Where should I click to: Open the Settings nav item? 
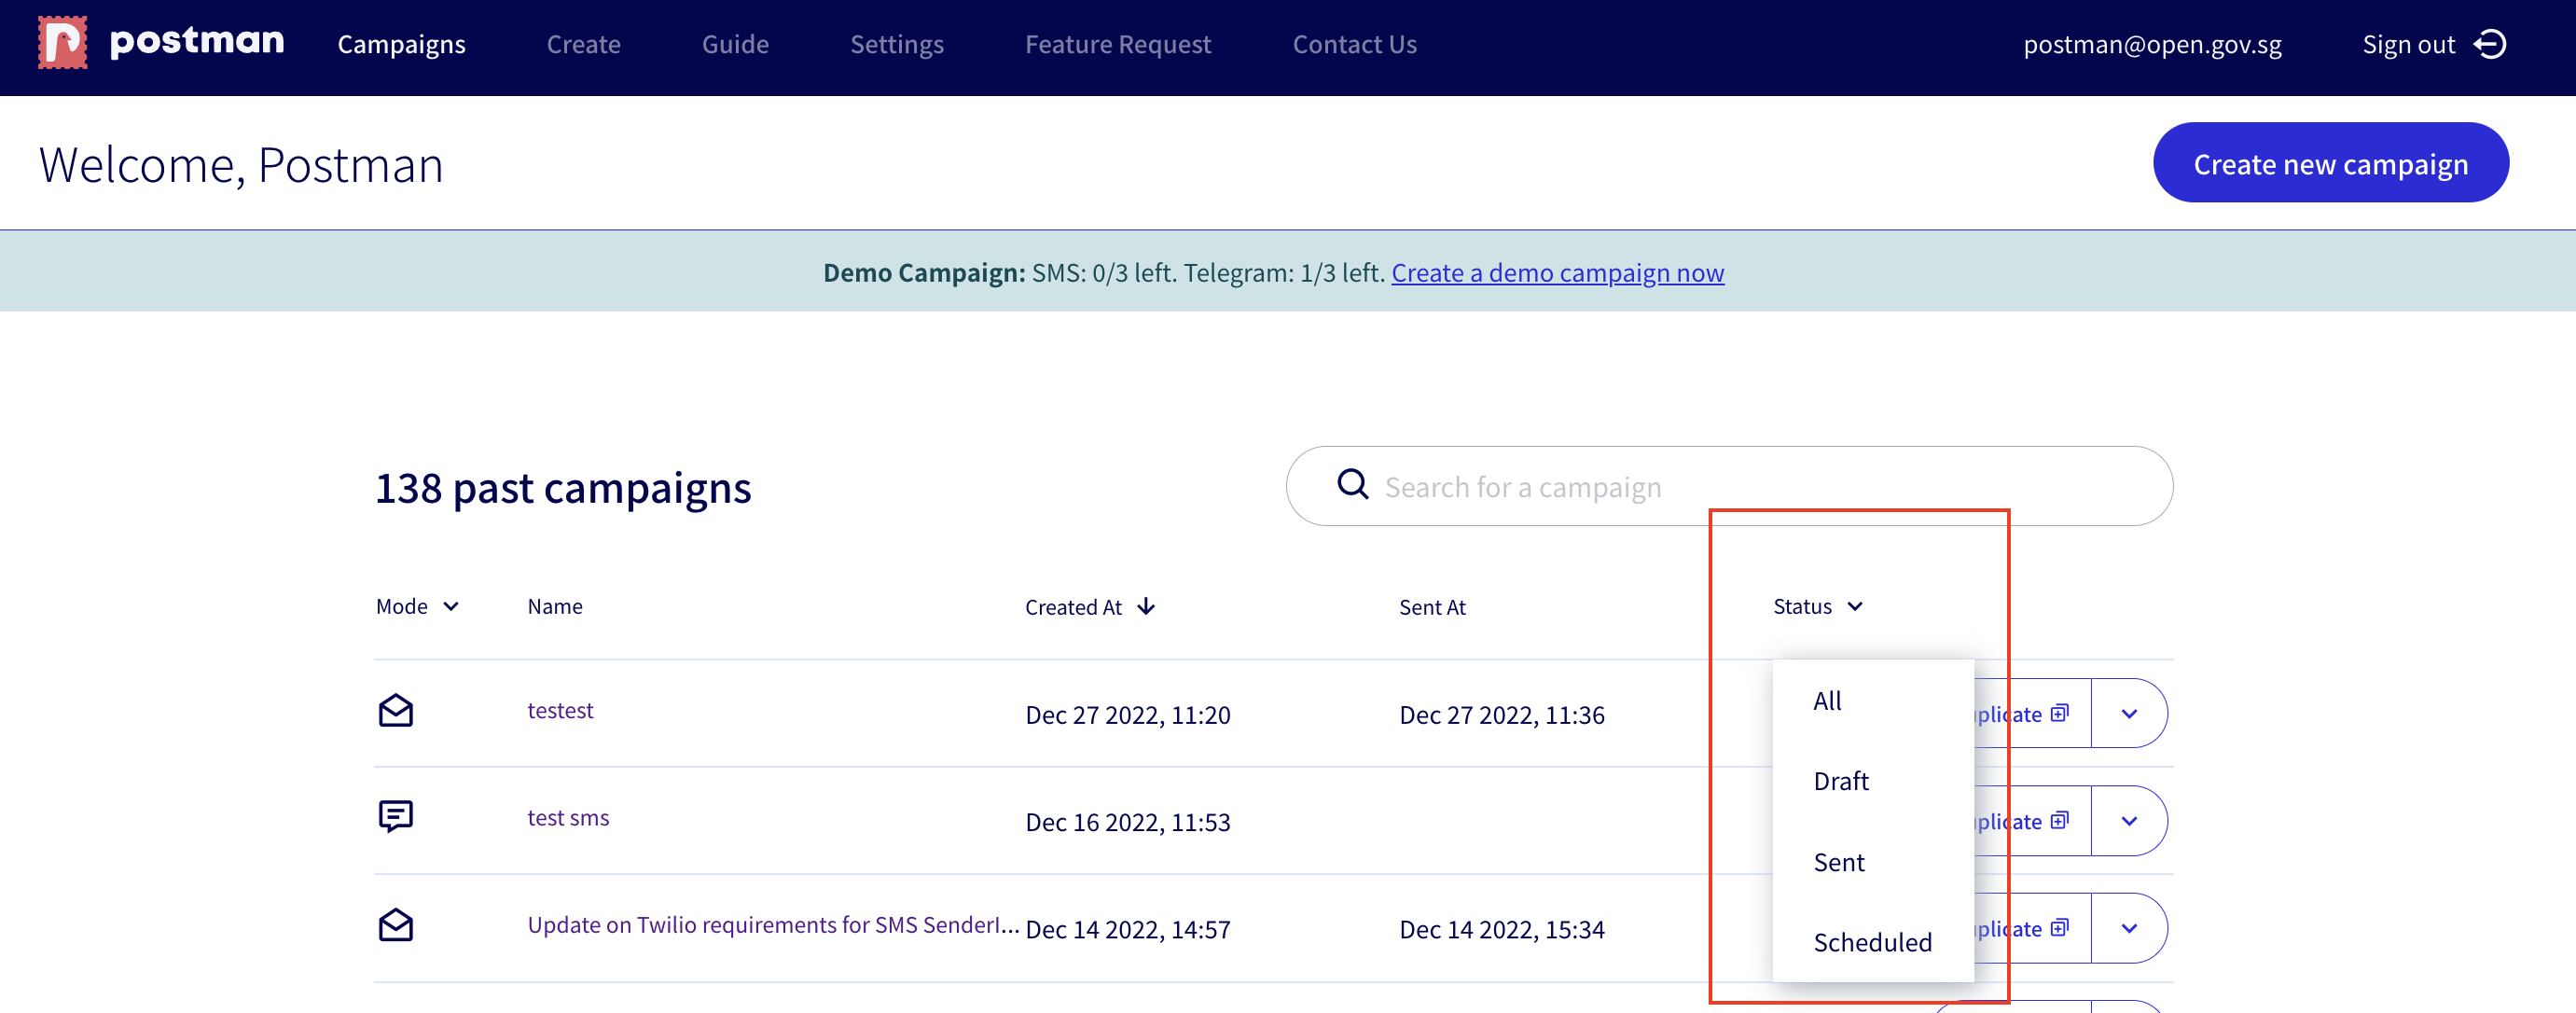coord(896,45)
